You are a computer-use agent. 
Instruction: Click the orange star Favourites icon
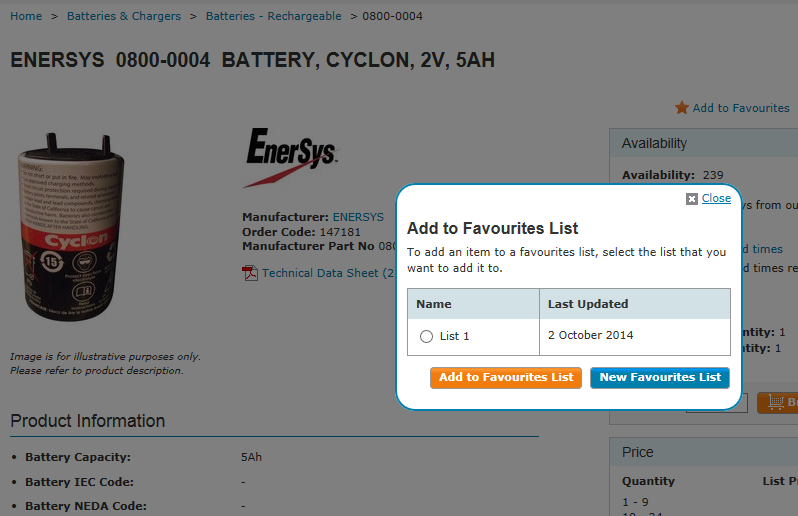click(x=681, y=107)
